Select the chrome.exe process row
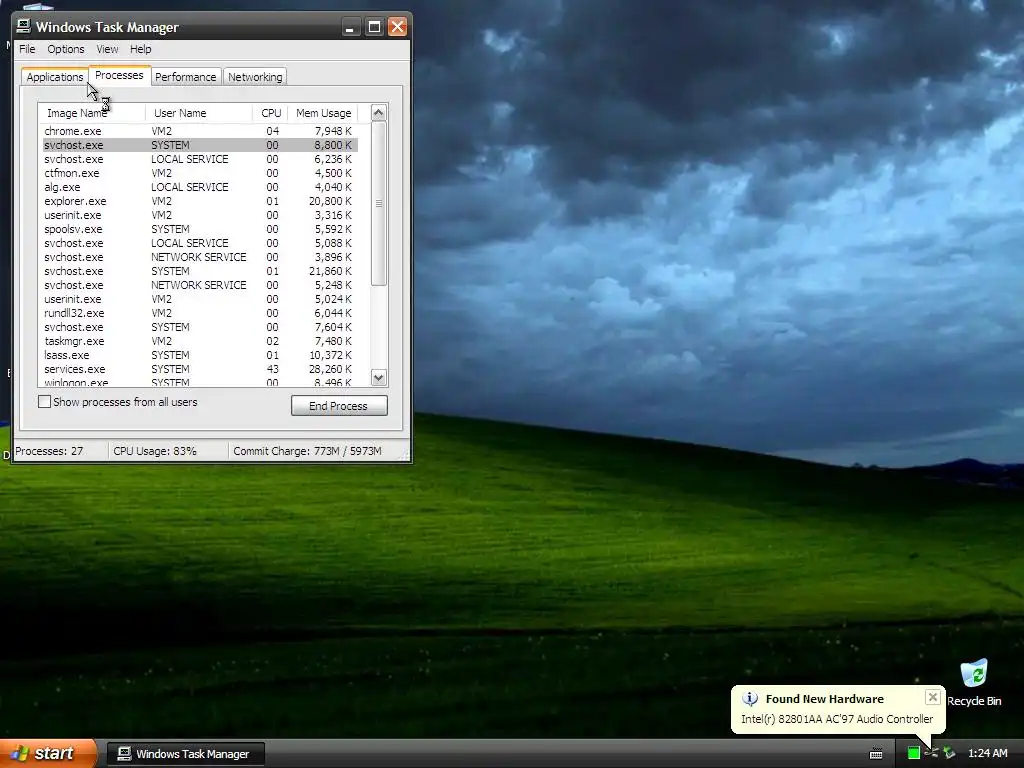1024x768 pixels. (200, 131)
